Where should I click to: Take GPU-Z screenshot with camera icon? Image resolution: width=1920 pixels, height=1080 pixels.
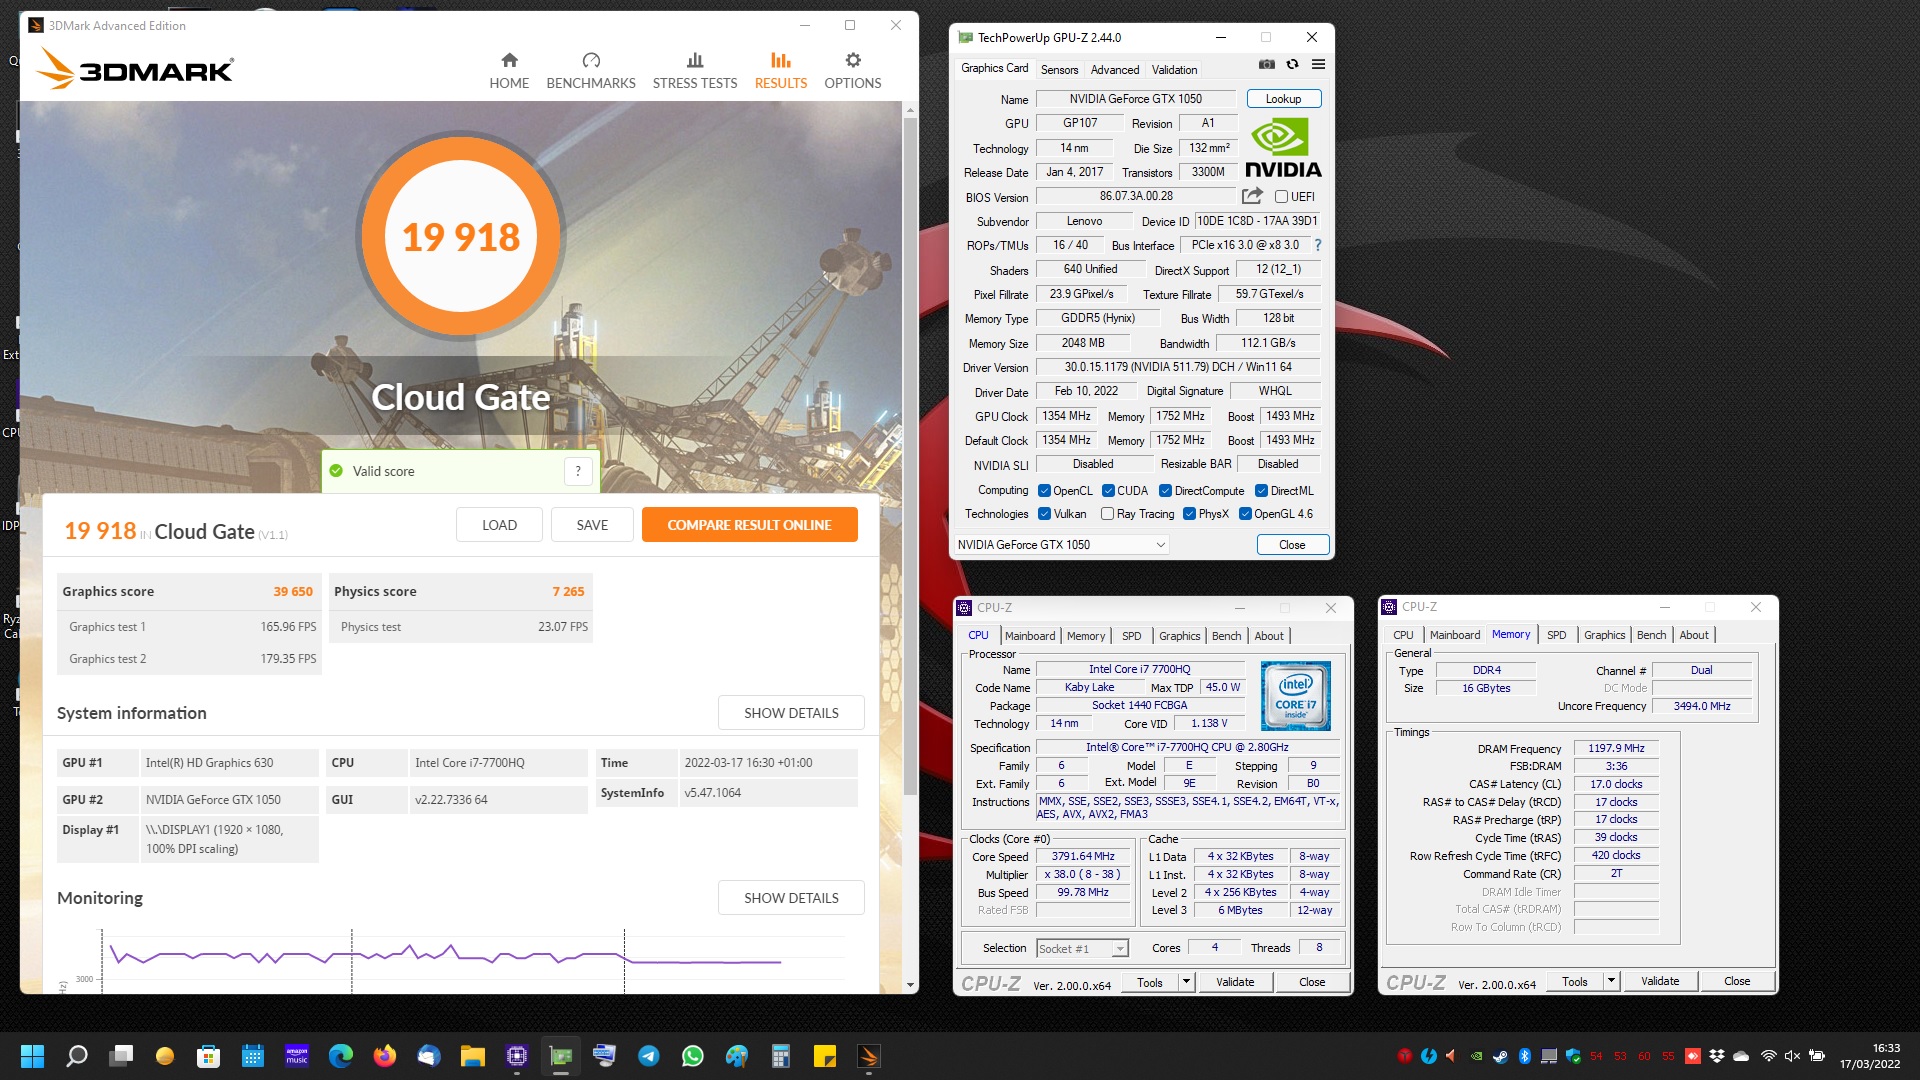[x=1266, y=64]
